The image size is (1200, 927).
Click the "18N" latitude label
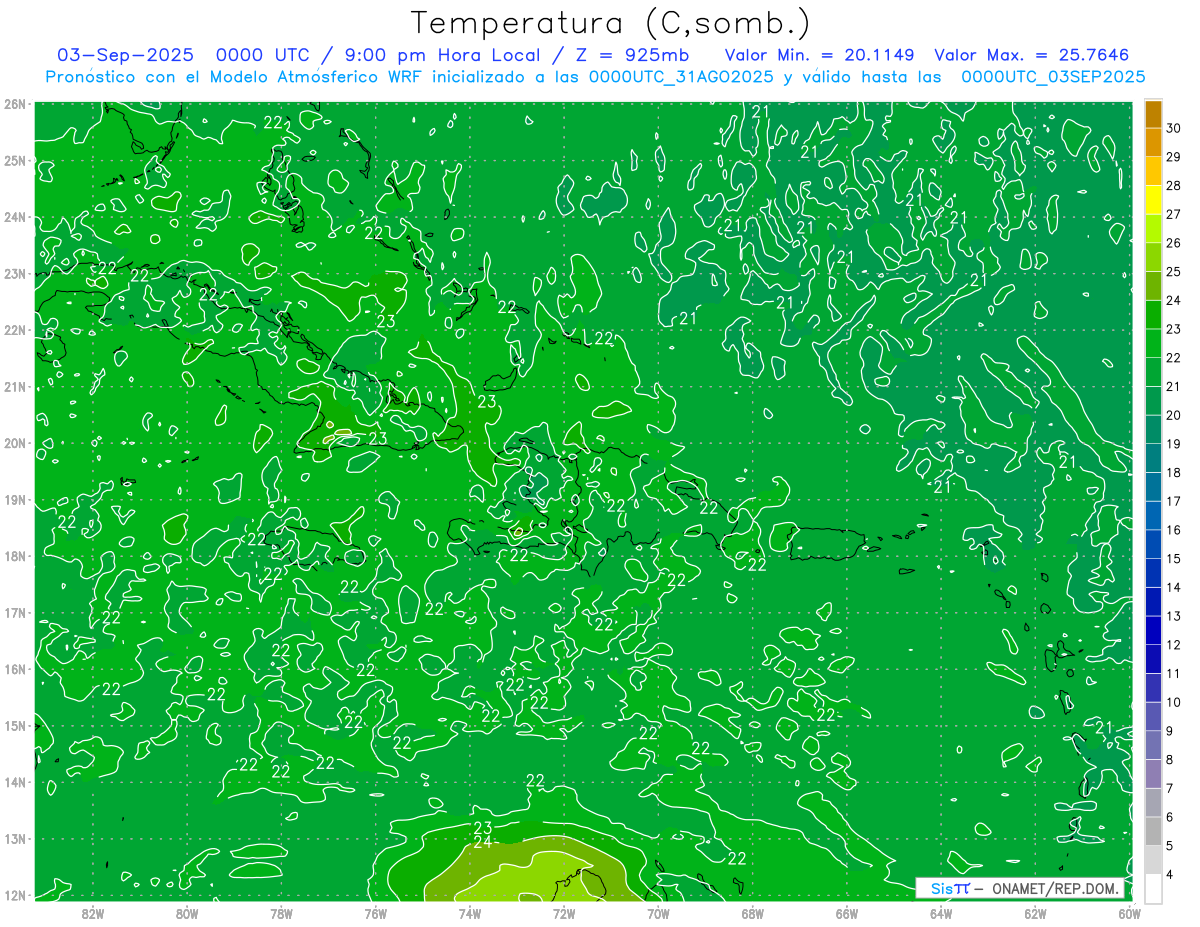pos(15,556)
